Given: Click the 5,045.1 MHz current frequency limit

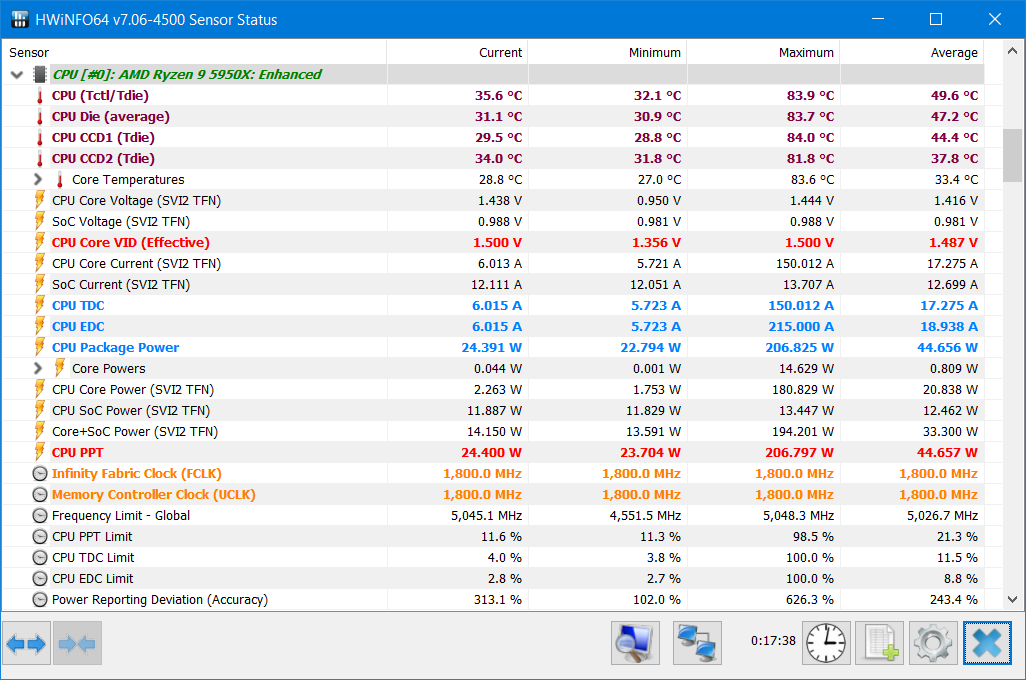Looking at the screenshot, I should click(x=486, y=516).
